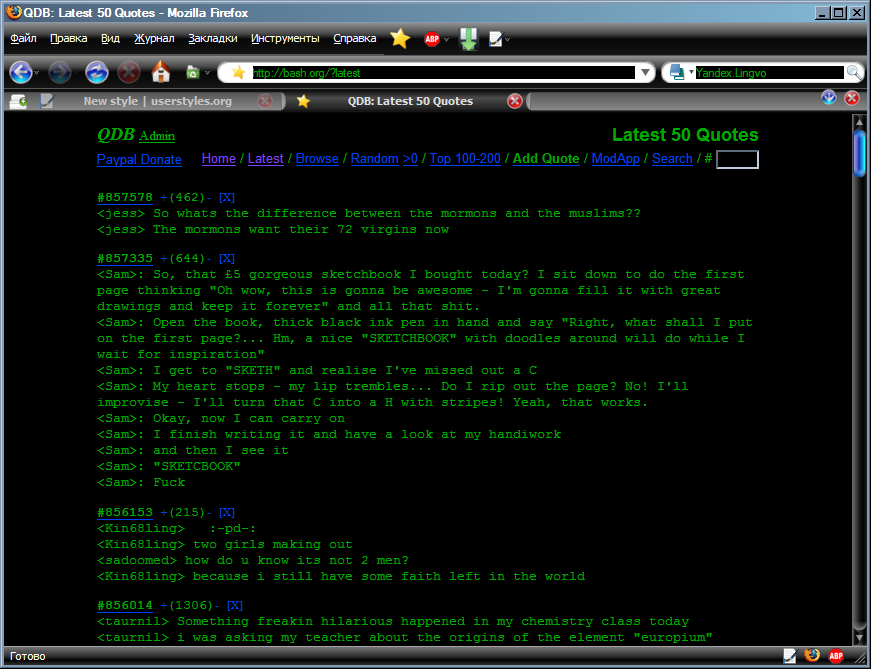Reload the page with the refresh icon
The width and height of the screenshot is (871, 669).
point(96,72)
